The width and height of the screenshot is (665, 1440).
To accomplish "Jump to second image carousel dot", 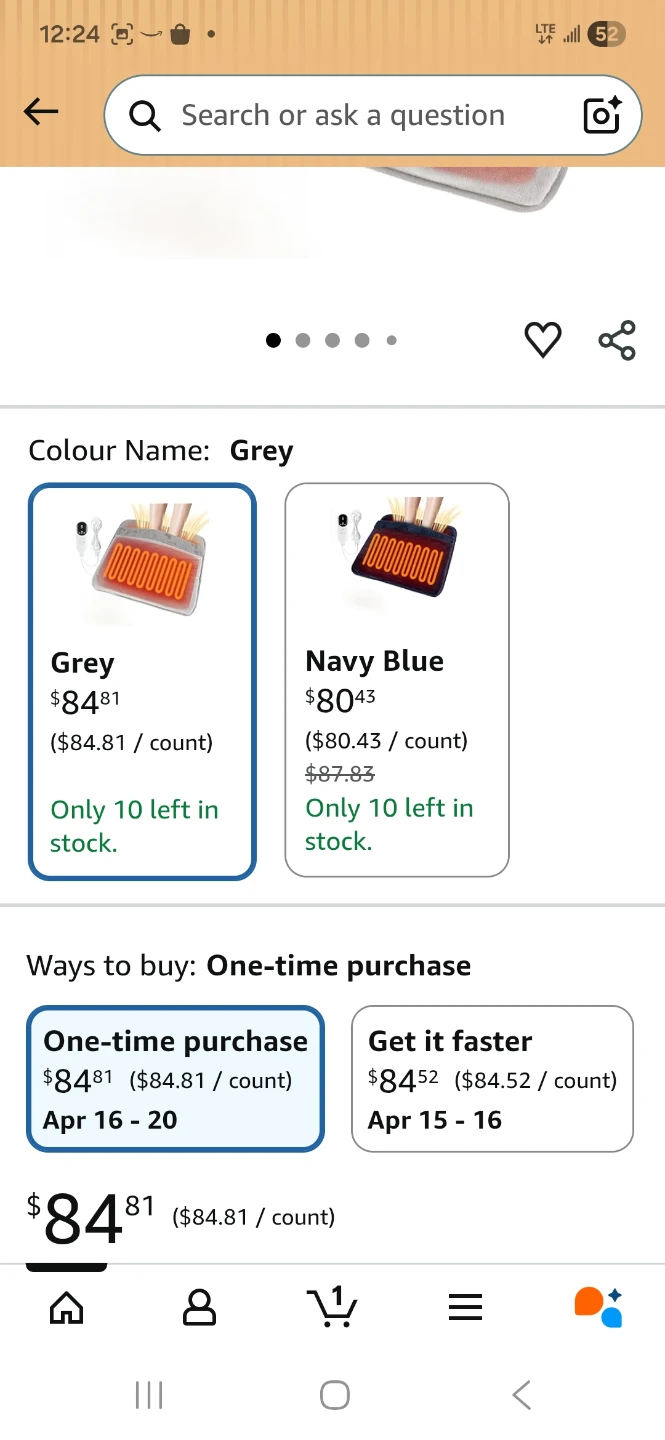I will (303, 341).
